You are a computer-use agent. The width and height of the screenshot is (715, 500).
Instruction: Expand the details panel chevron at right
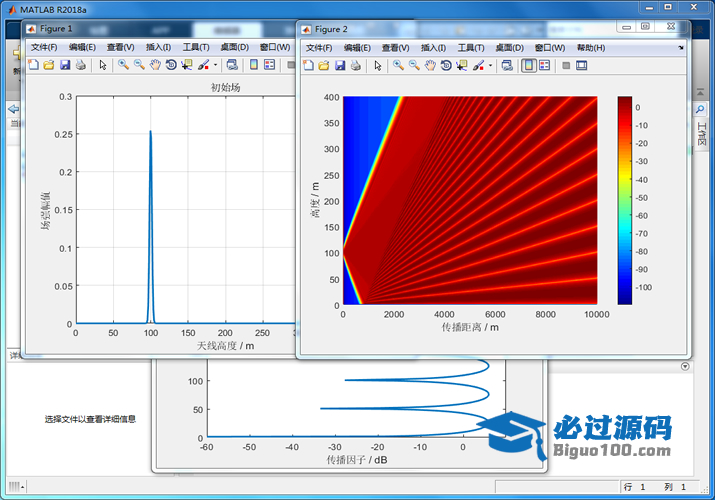pos(685,367)
